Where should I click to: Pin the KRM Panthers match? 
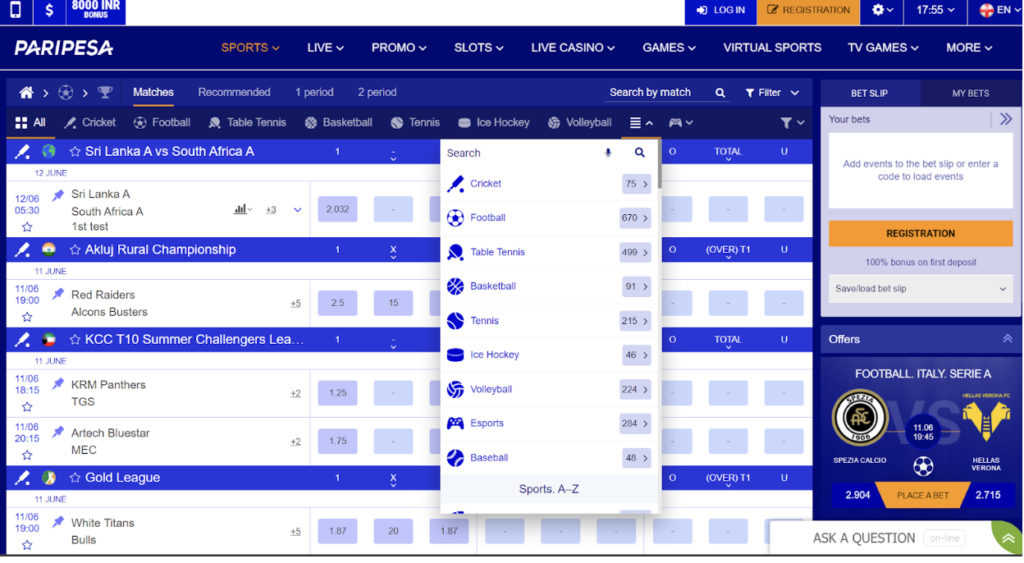coord(58,384)
